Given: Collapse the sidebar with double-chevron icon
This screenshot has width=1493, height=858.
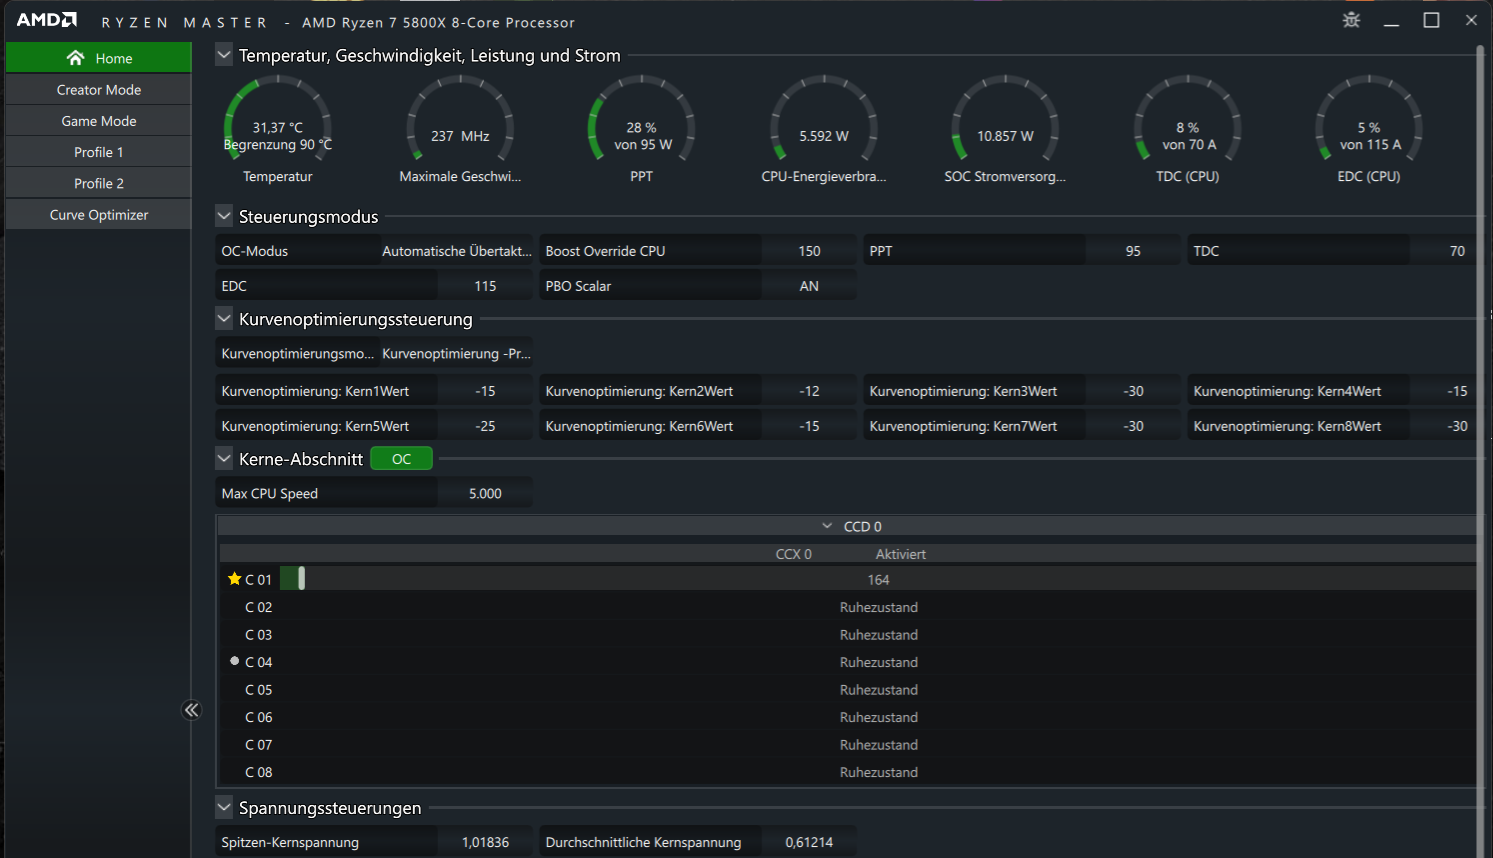Looking at the screenshot, I should (191, 710).
